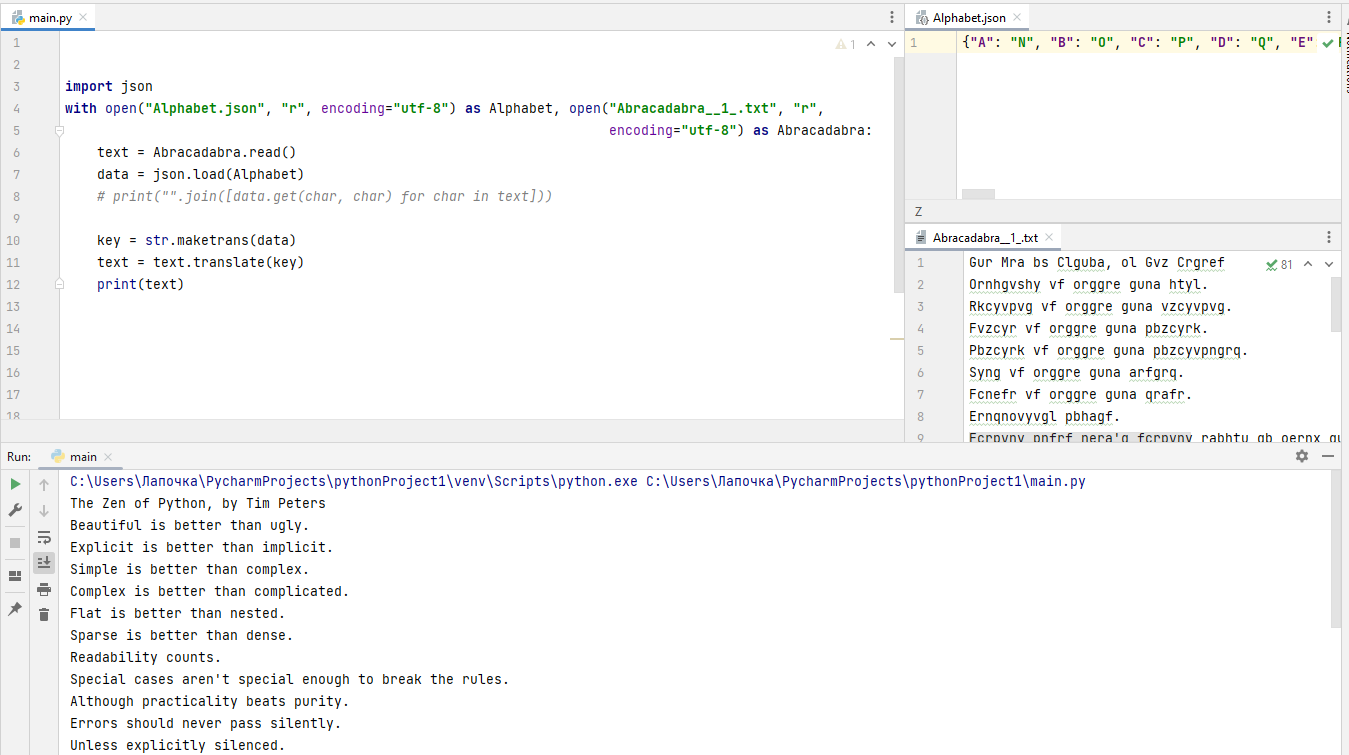The image size is (1349, 755).
Task: Collapse the with-statement fold marker at line 5
Action: point(60,131)
